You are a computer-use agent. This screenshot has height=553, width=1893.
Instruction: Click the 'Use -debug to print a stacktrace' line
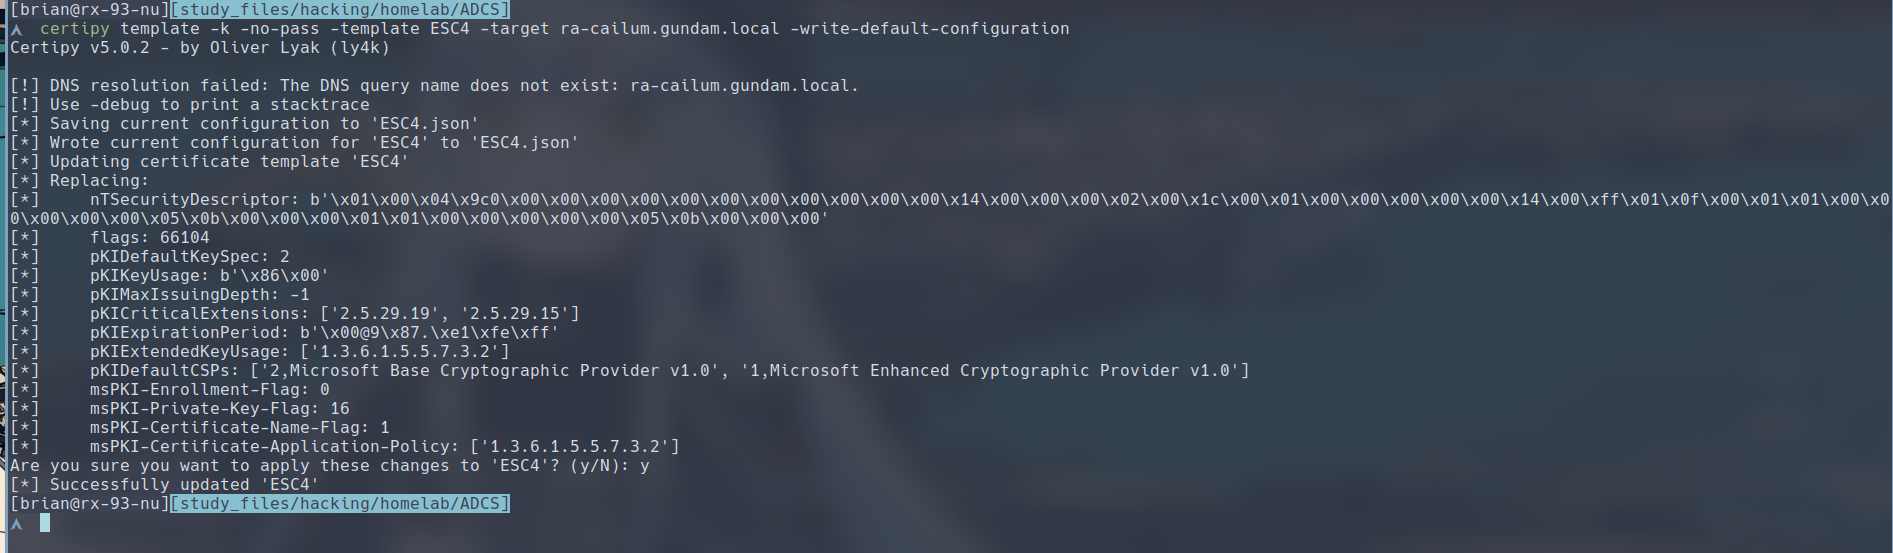190,105
